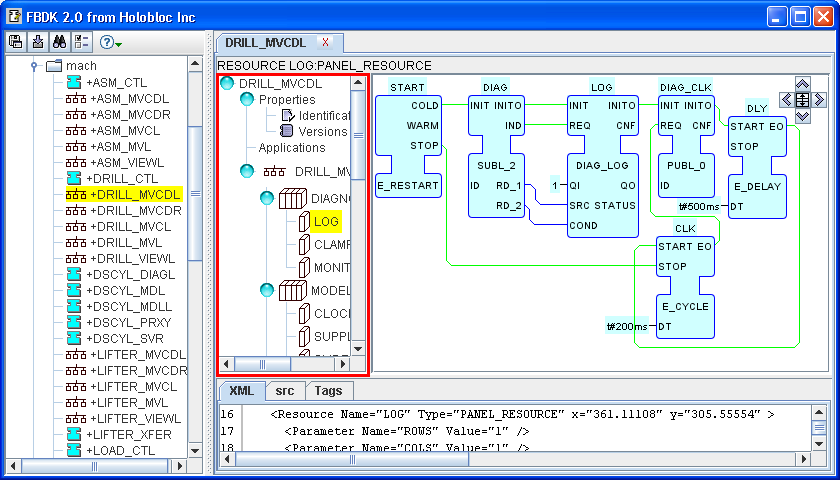Switch to the XML tab
The width and height of the screenshot is (840, 480).
point(241,391)
